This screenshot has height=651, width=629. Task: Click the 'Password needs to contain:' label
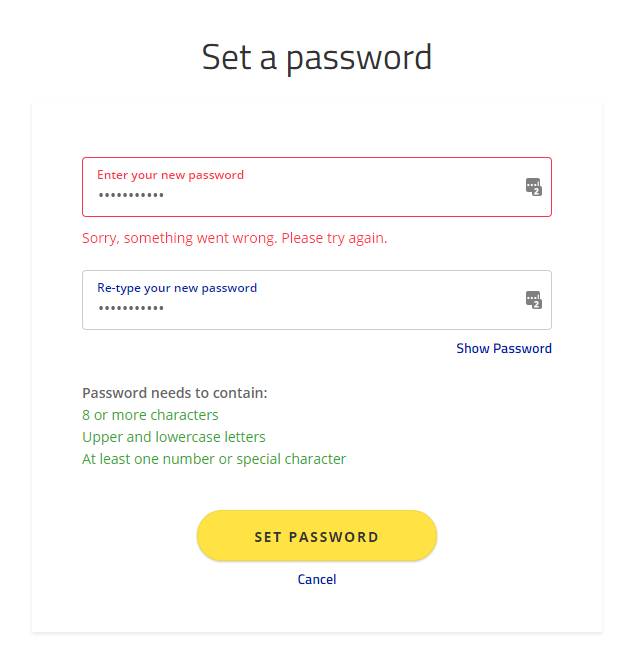pyautogui.click(x=175, y=393)
